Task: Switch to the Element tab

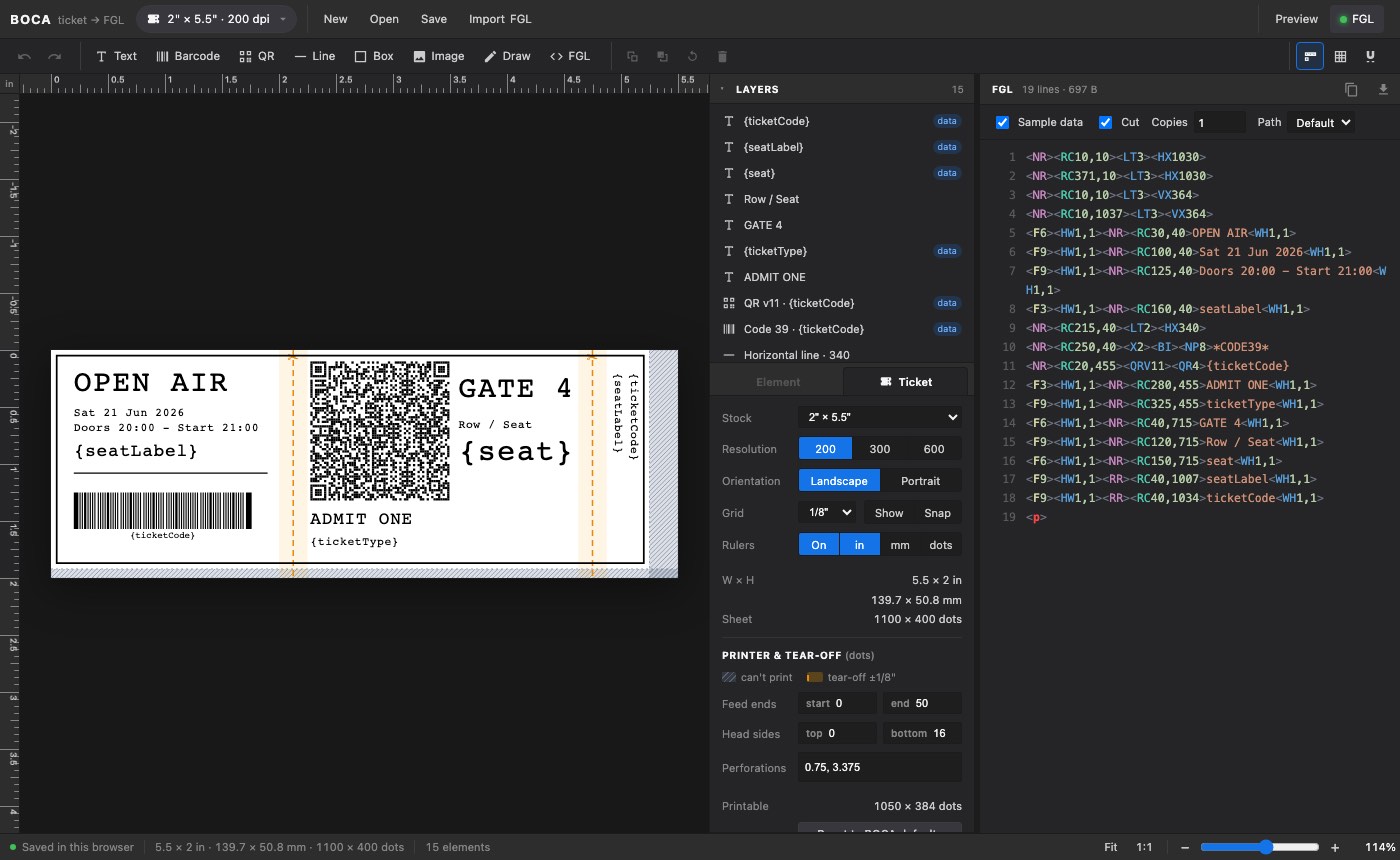Action: tap(778, 382)
